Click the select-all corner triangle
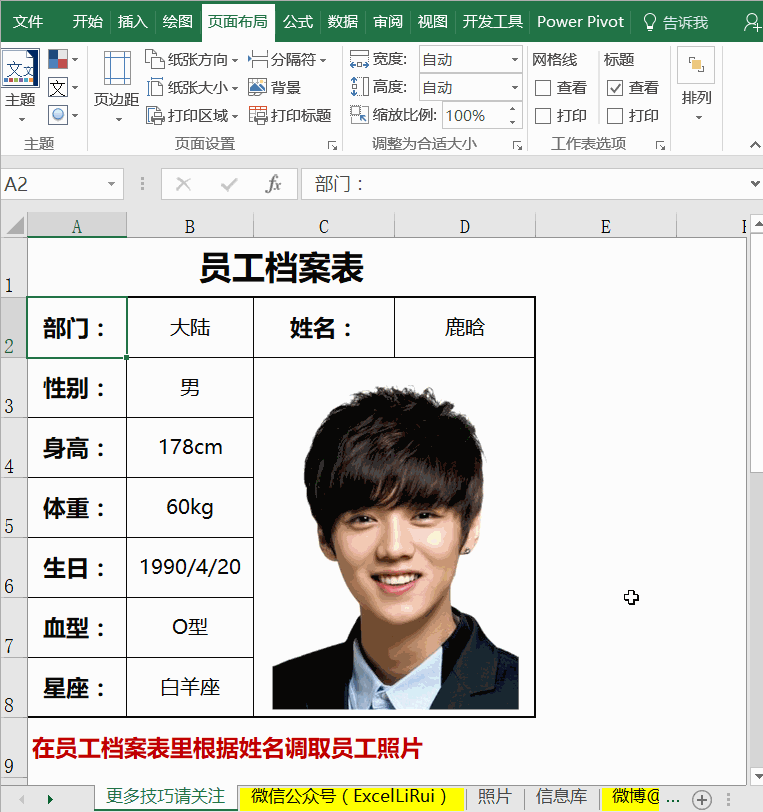This screenshot has width=763, height=812. [x=14, y=226]
